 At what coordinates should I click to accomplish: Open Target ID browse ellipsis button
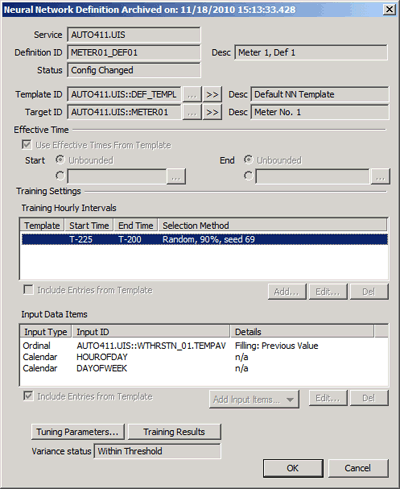point(192,112)
